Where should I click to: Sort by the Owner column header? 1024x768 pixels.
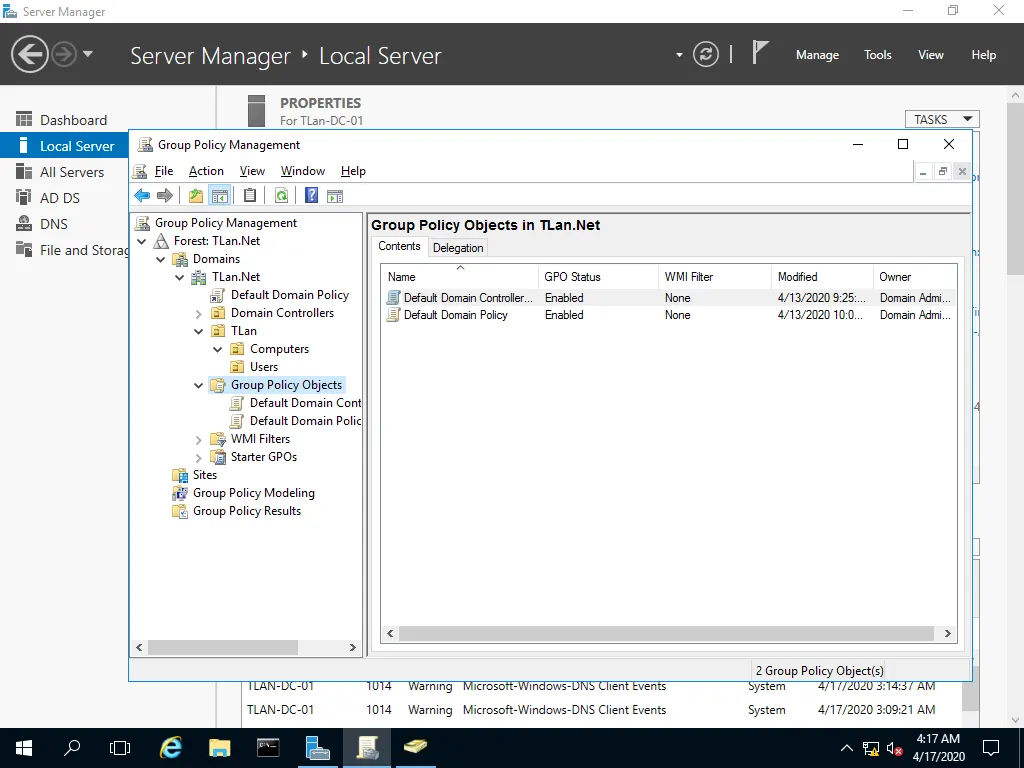click(x=915, y=277)
